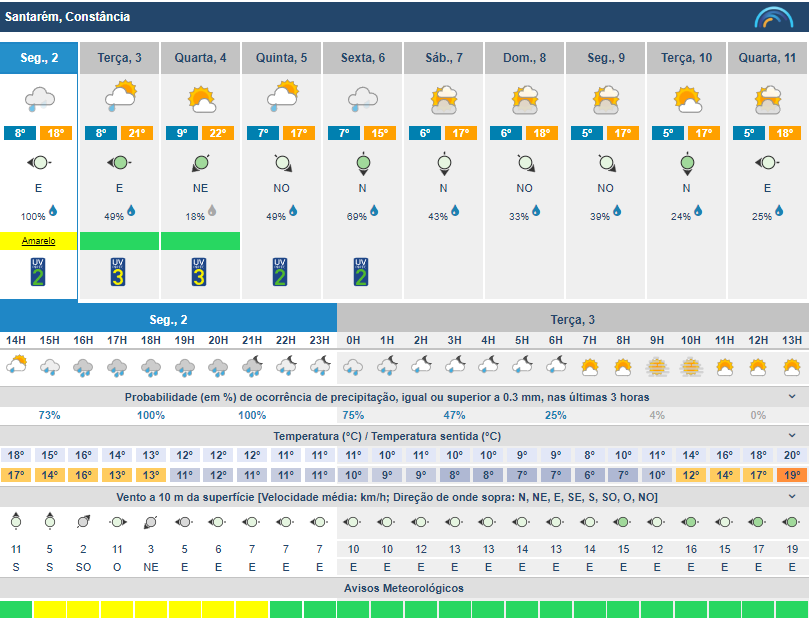This screenshot has width=809, height=618.
Task: Click the green warning bar under Terça, 3
Action: click(x=119, y=241)
